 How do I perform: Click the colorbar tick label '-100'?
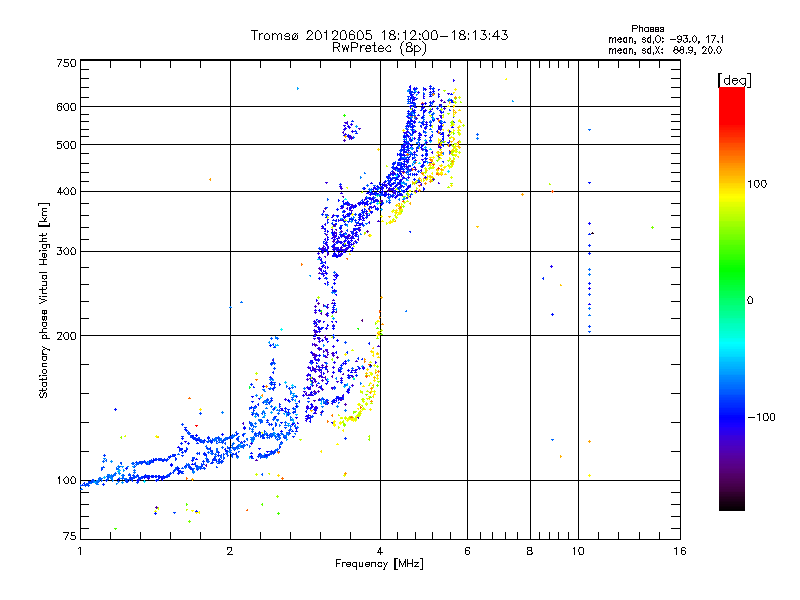point(761,417)
